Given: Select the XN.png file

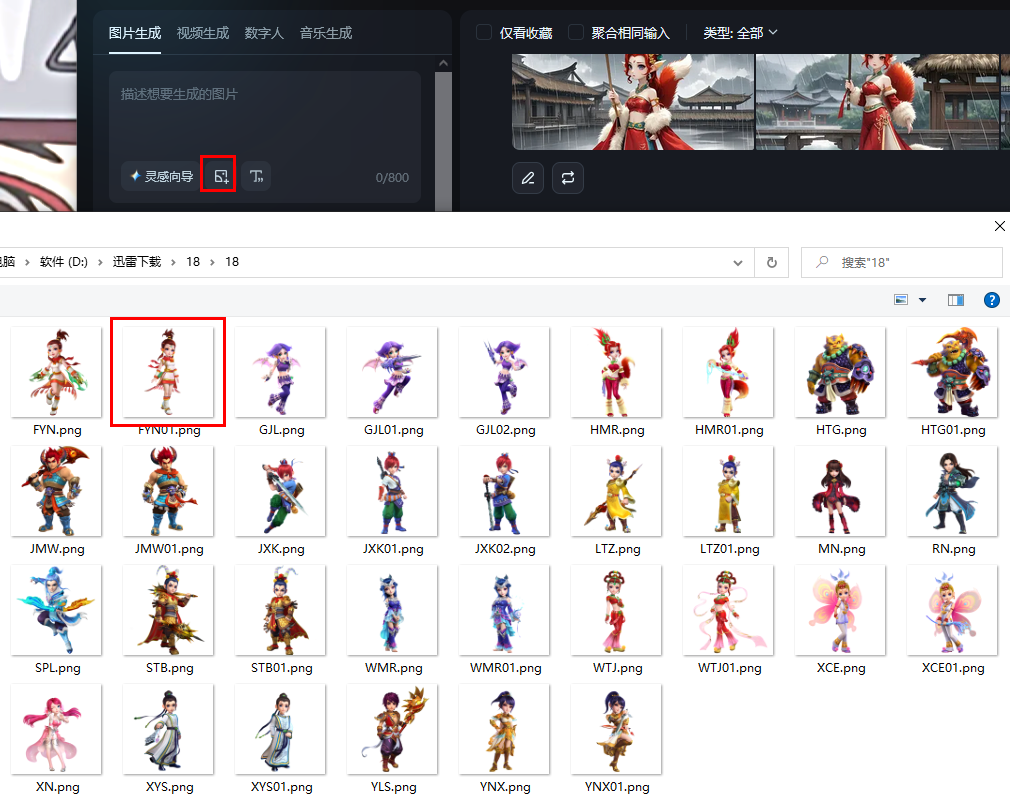Looking at the screenshot, I should coord(57,739).
